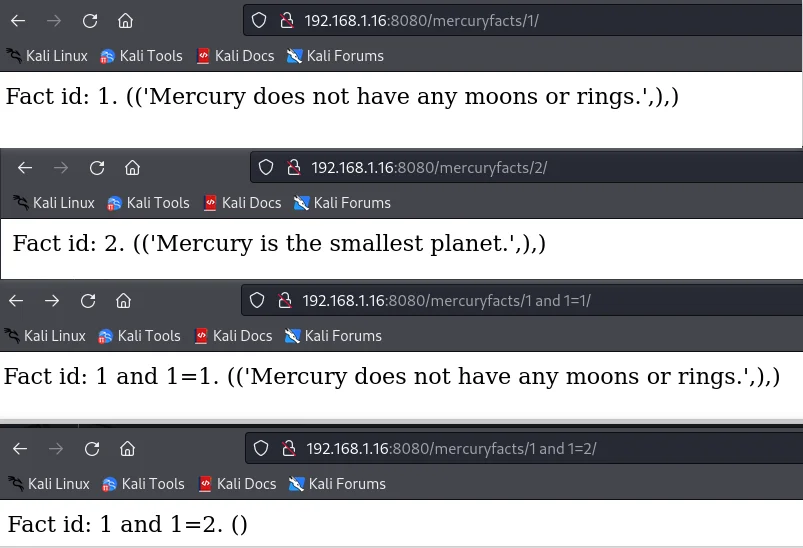This screenshot has height=548, width=803.
Task: Go forward in the mercuryfacts/1 and 1=1/ window
Action: (x=52, y=301)
